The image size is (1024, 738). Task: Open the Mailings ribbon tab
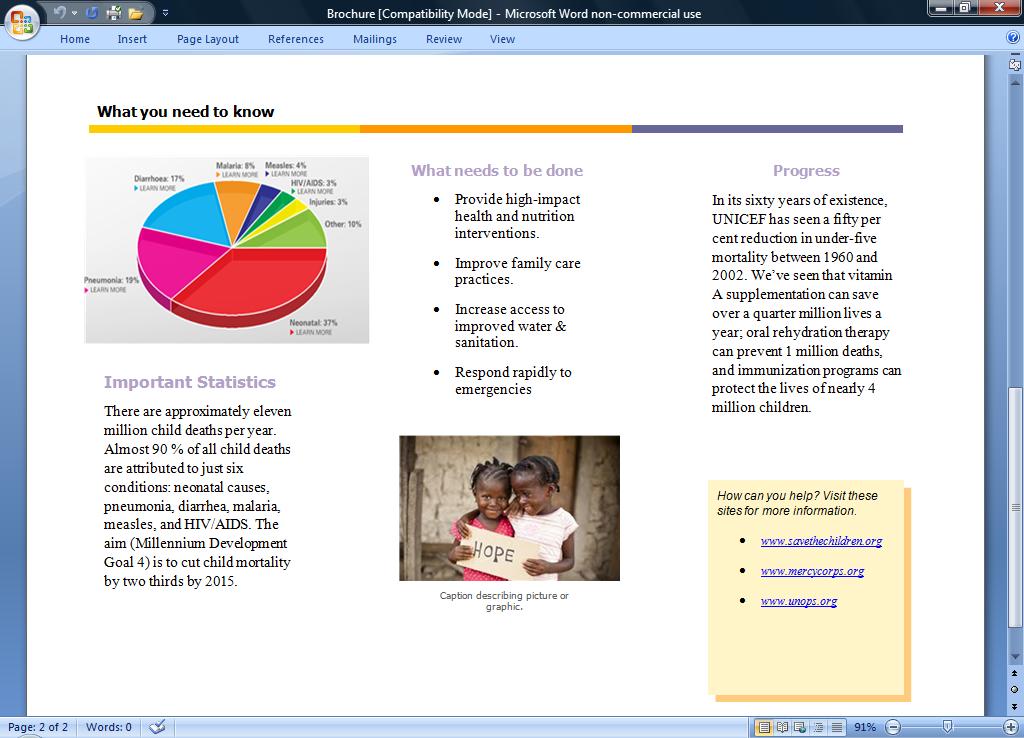tap(374, 38)
